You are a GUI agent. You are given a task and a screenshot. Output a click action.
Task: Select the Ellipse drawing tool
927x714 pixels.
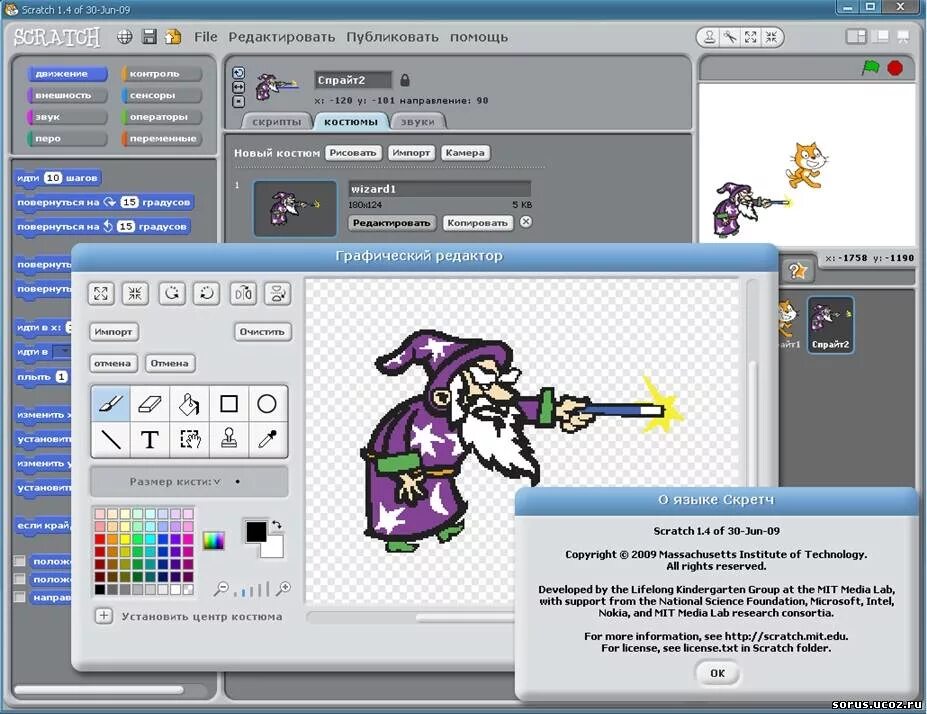[267, 403]
